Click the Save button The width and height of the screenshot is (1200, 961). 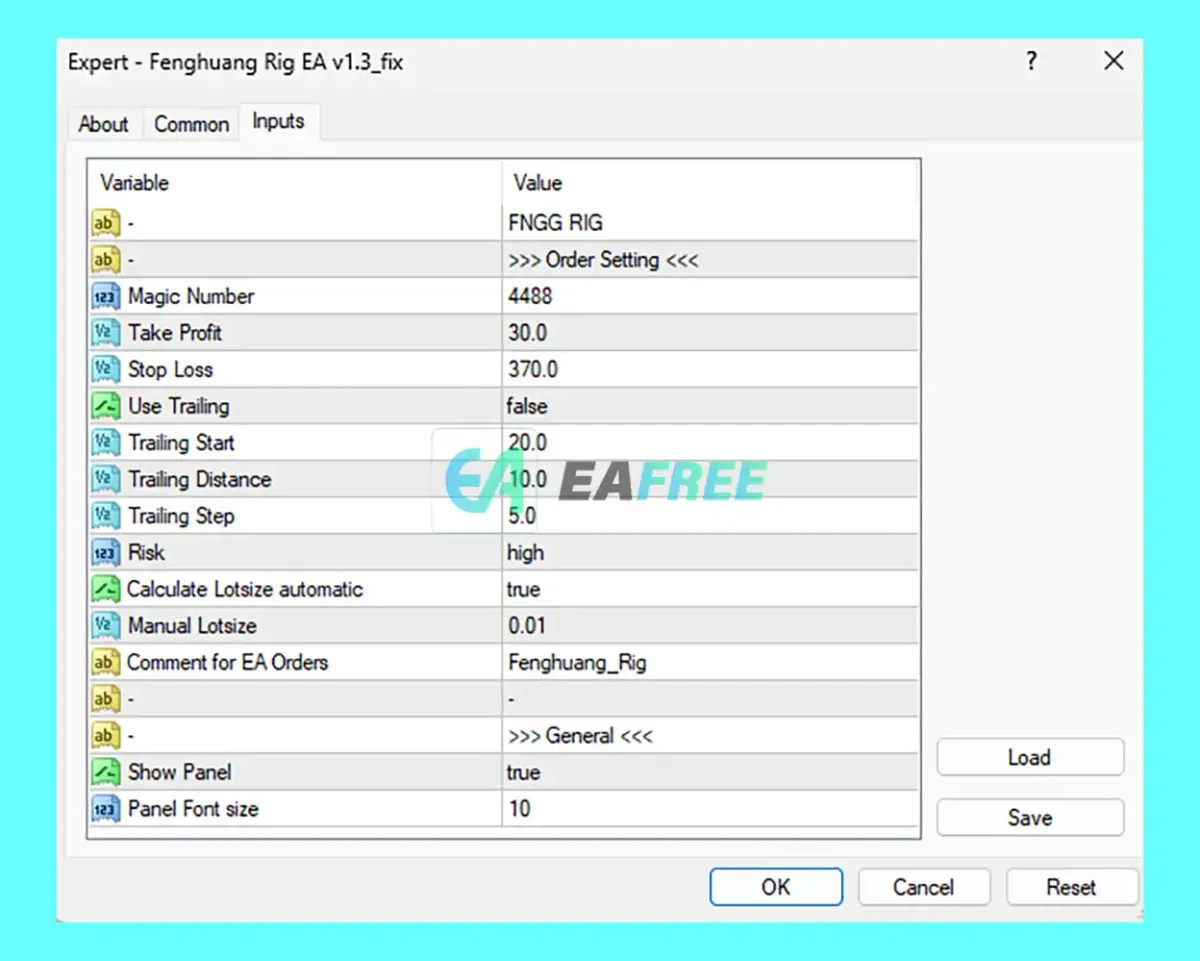click(x=1030, y=818)
